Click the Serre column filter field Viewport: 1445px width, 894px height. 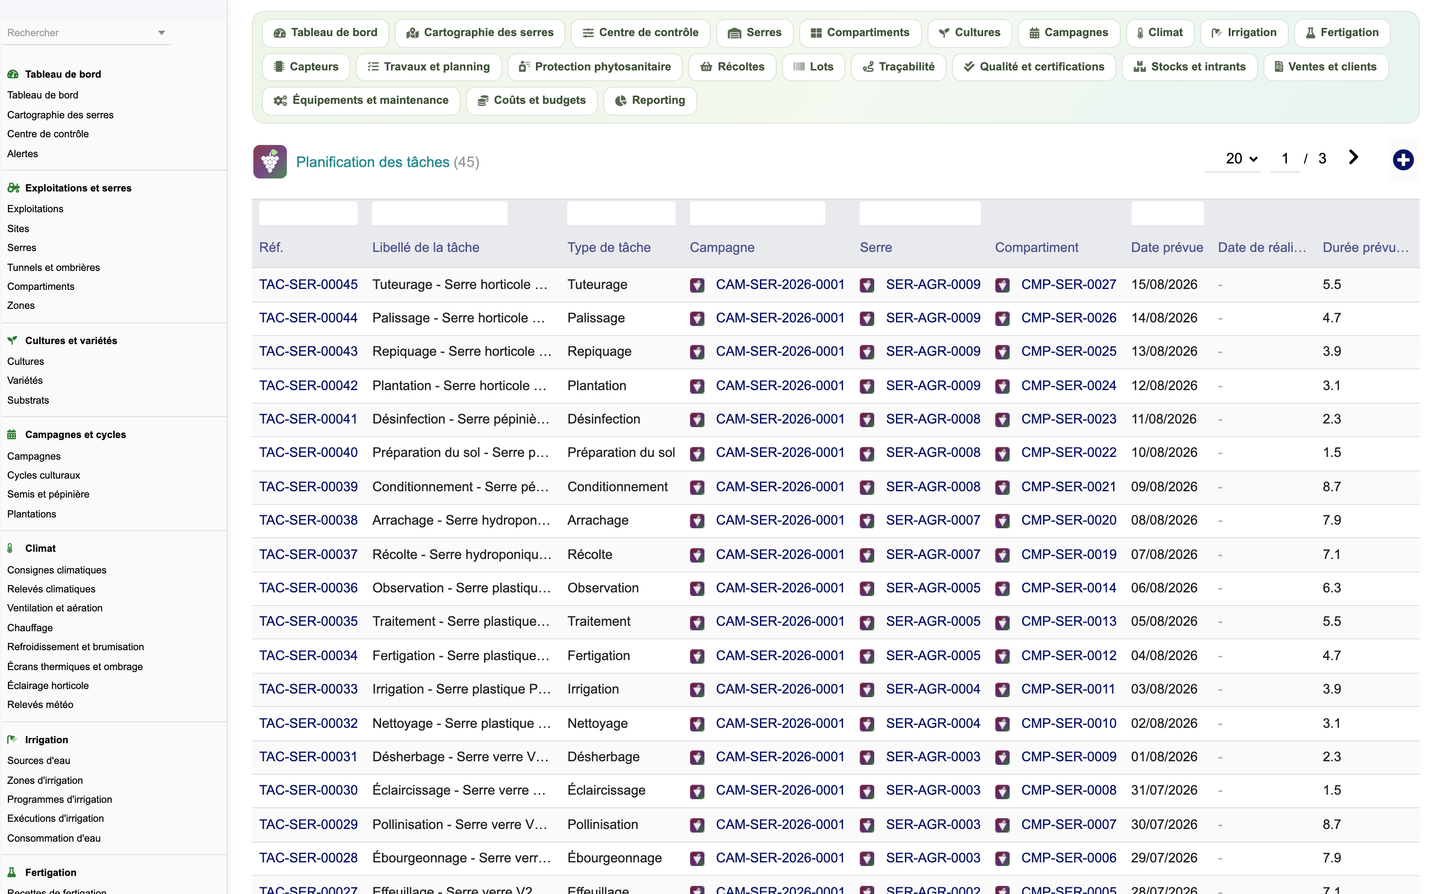[920, 213]
